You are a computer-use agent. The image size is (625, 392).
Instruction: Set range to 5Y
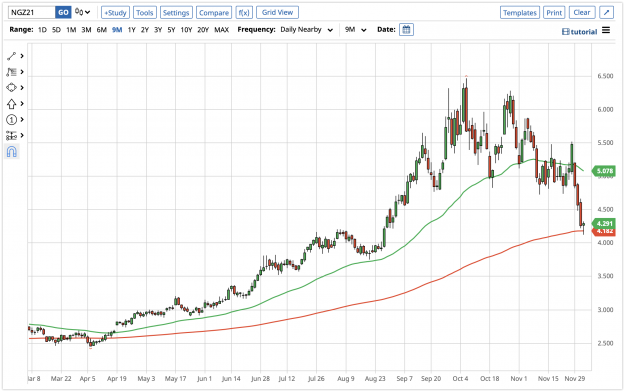pyautogui.click(x=171, y=30)
